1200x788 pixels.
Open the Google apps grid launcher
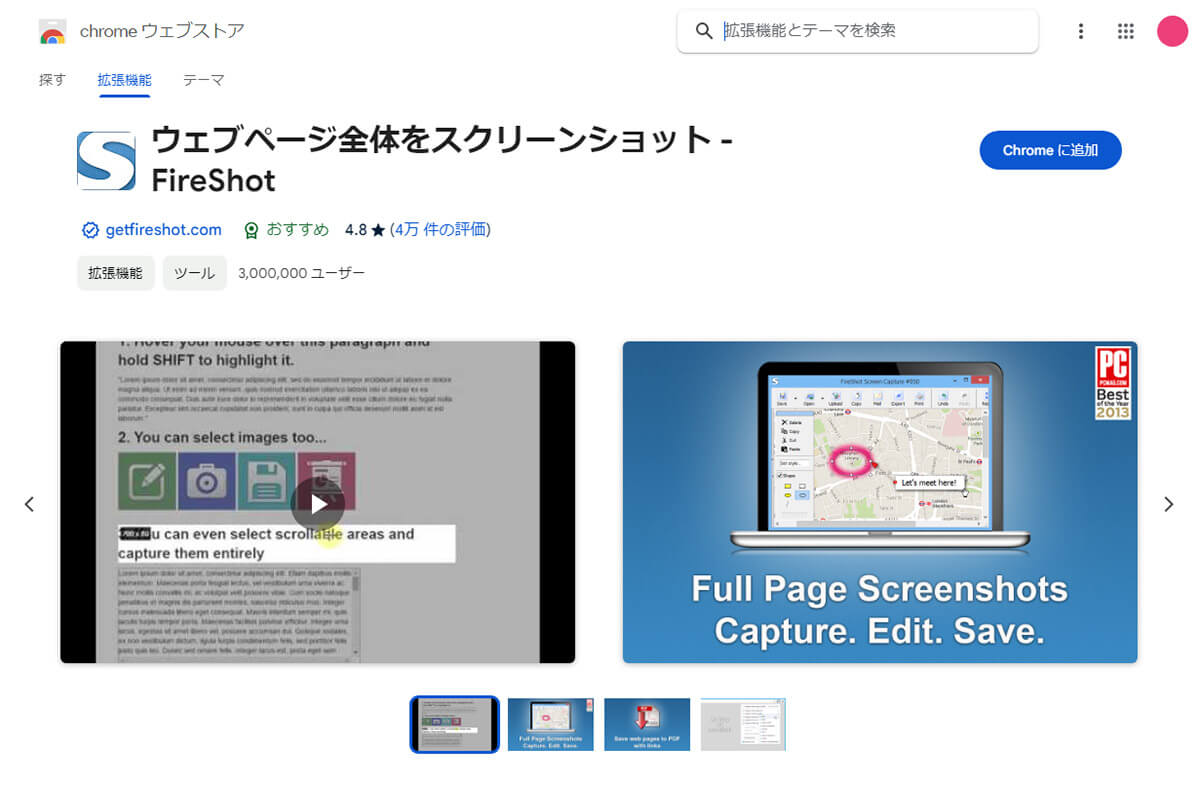[1126, 31]
